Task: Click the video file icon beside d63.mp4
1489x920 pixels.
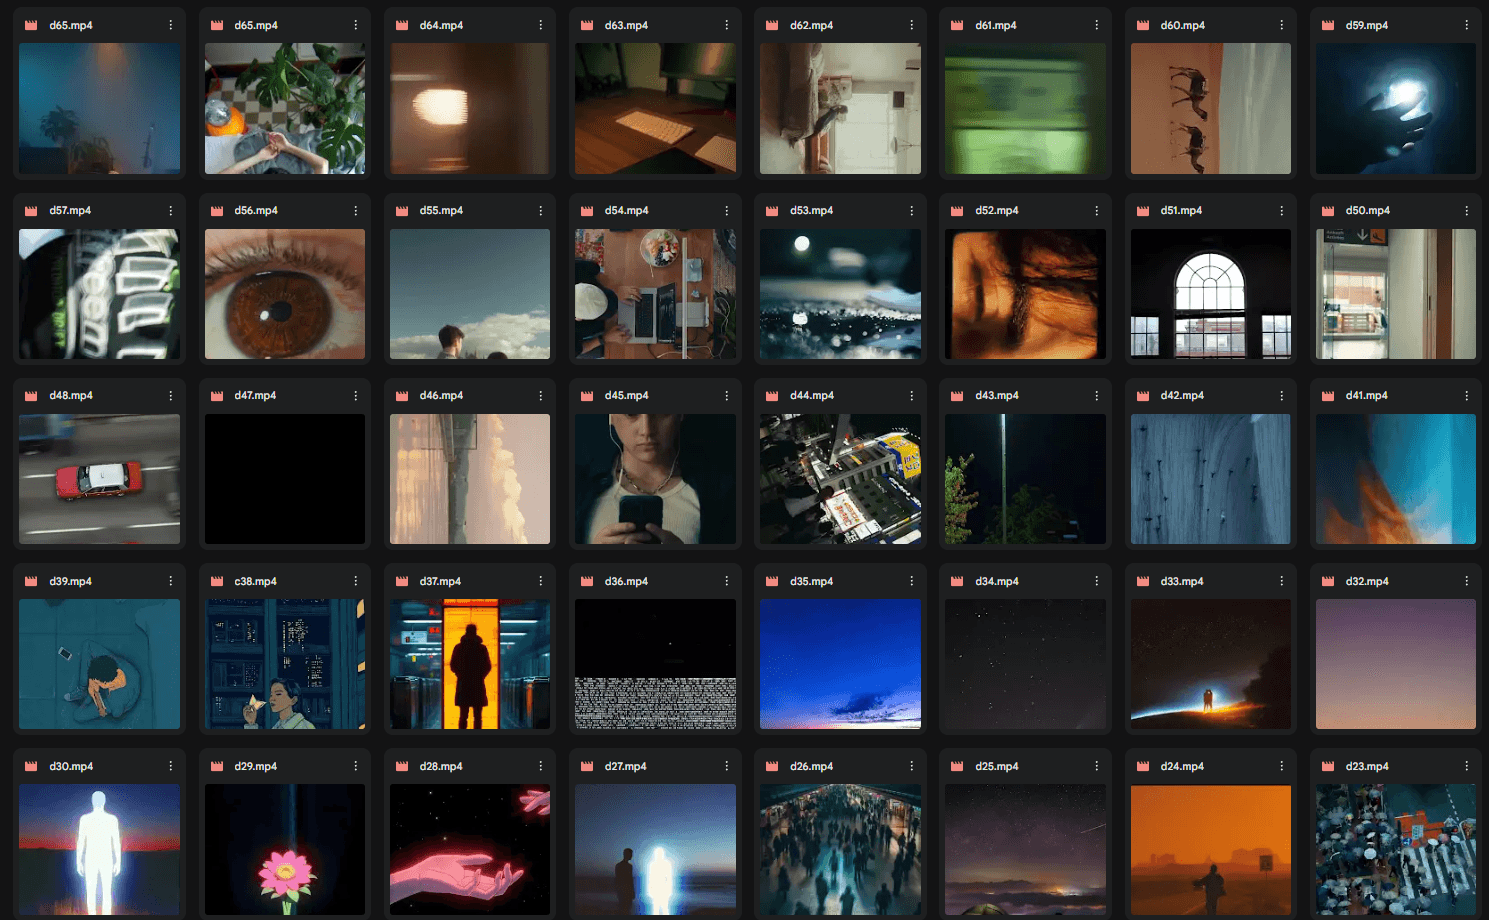Action: 587,26
